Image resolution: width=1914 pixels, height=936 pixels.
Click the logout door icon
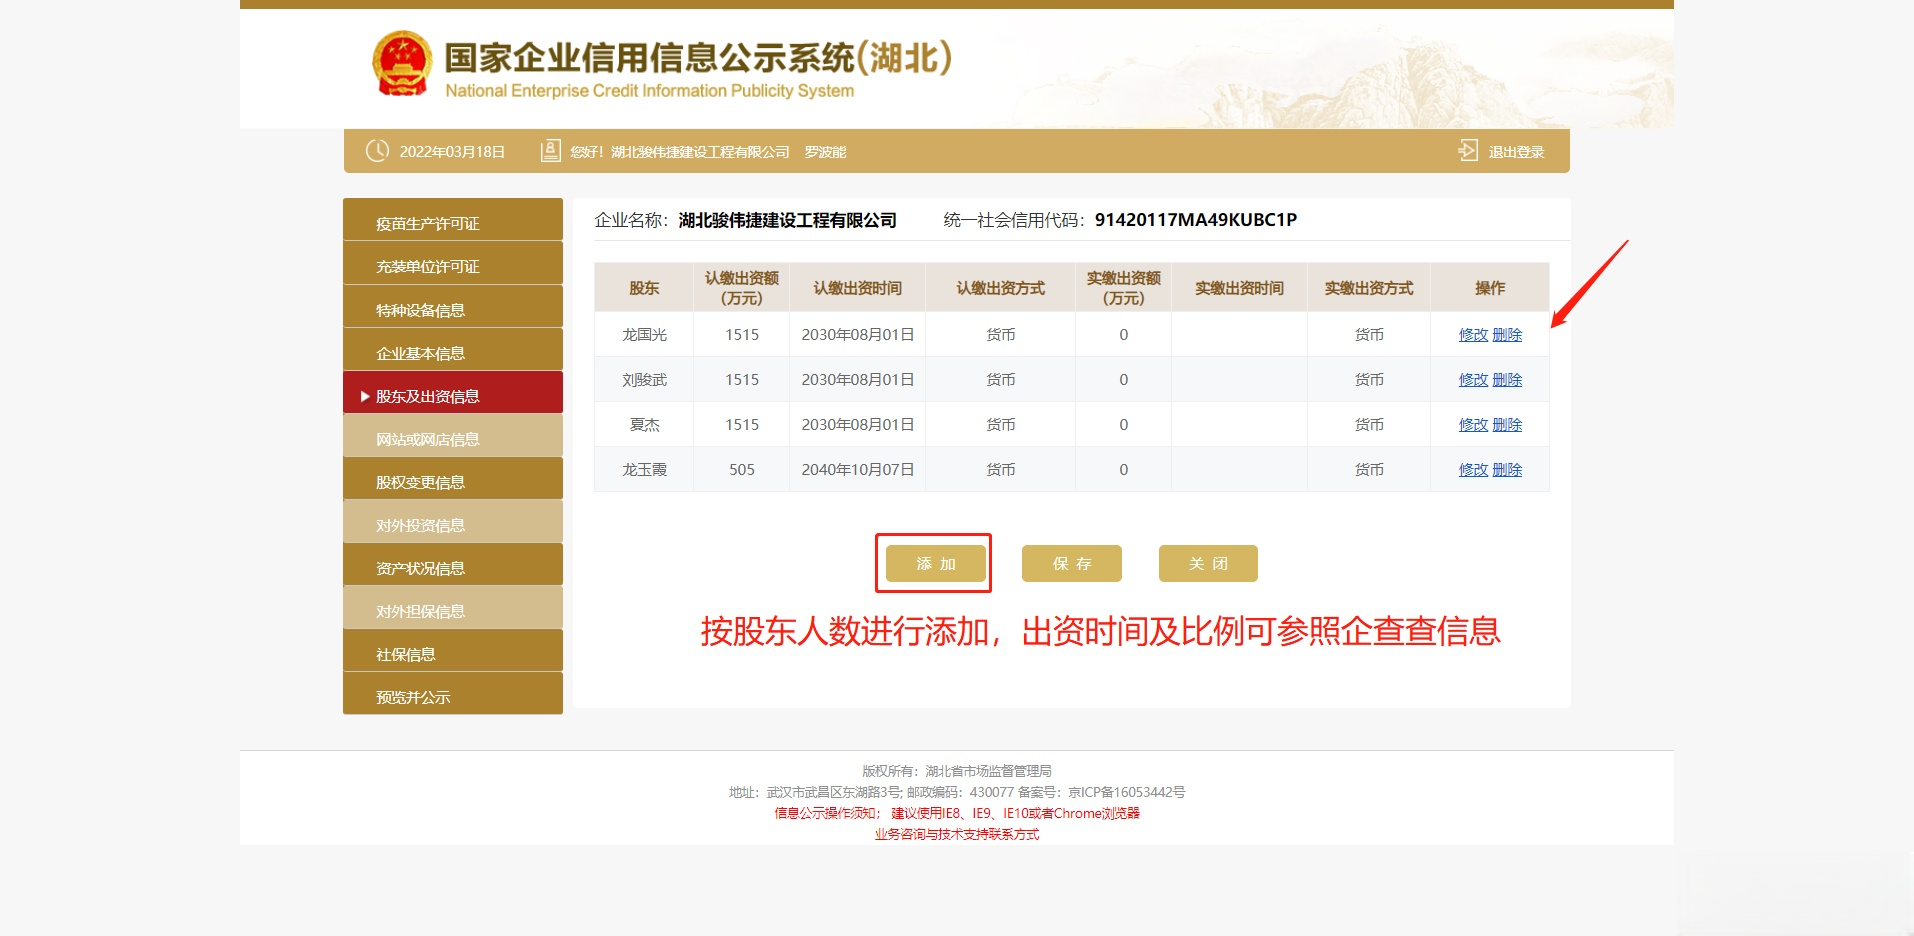(x=1467, y=151)
